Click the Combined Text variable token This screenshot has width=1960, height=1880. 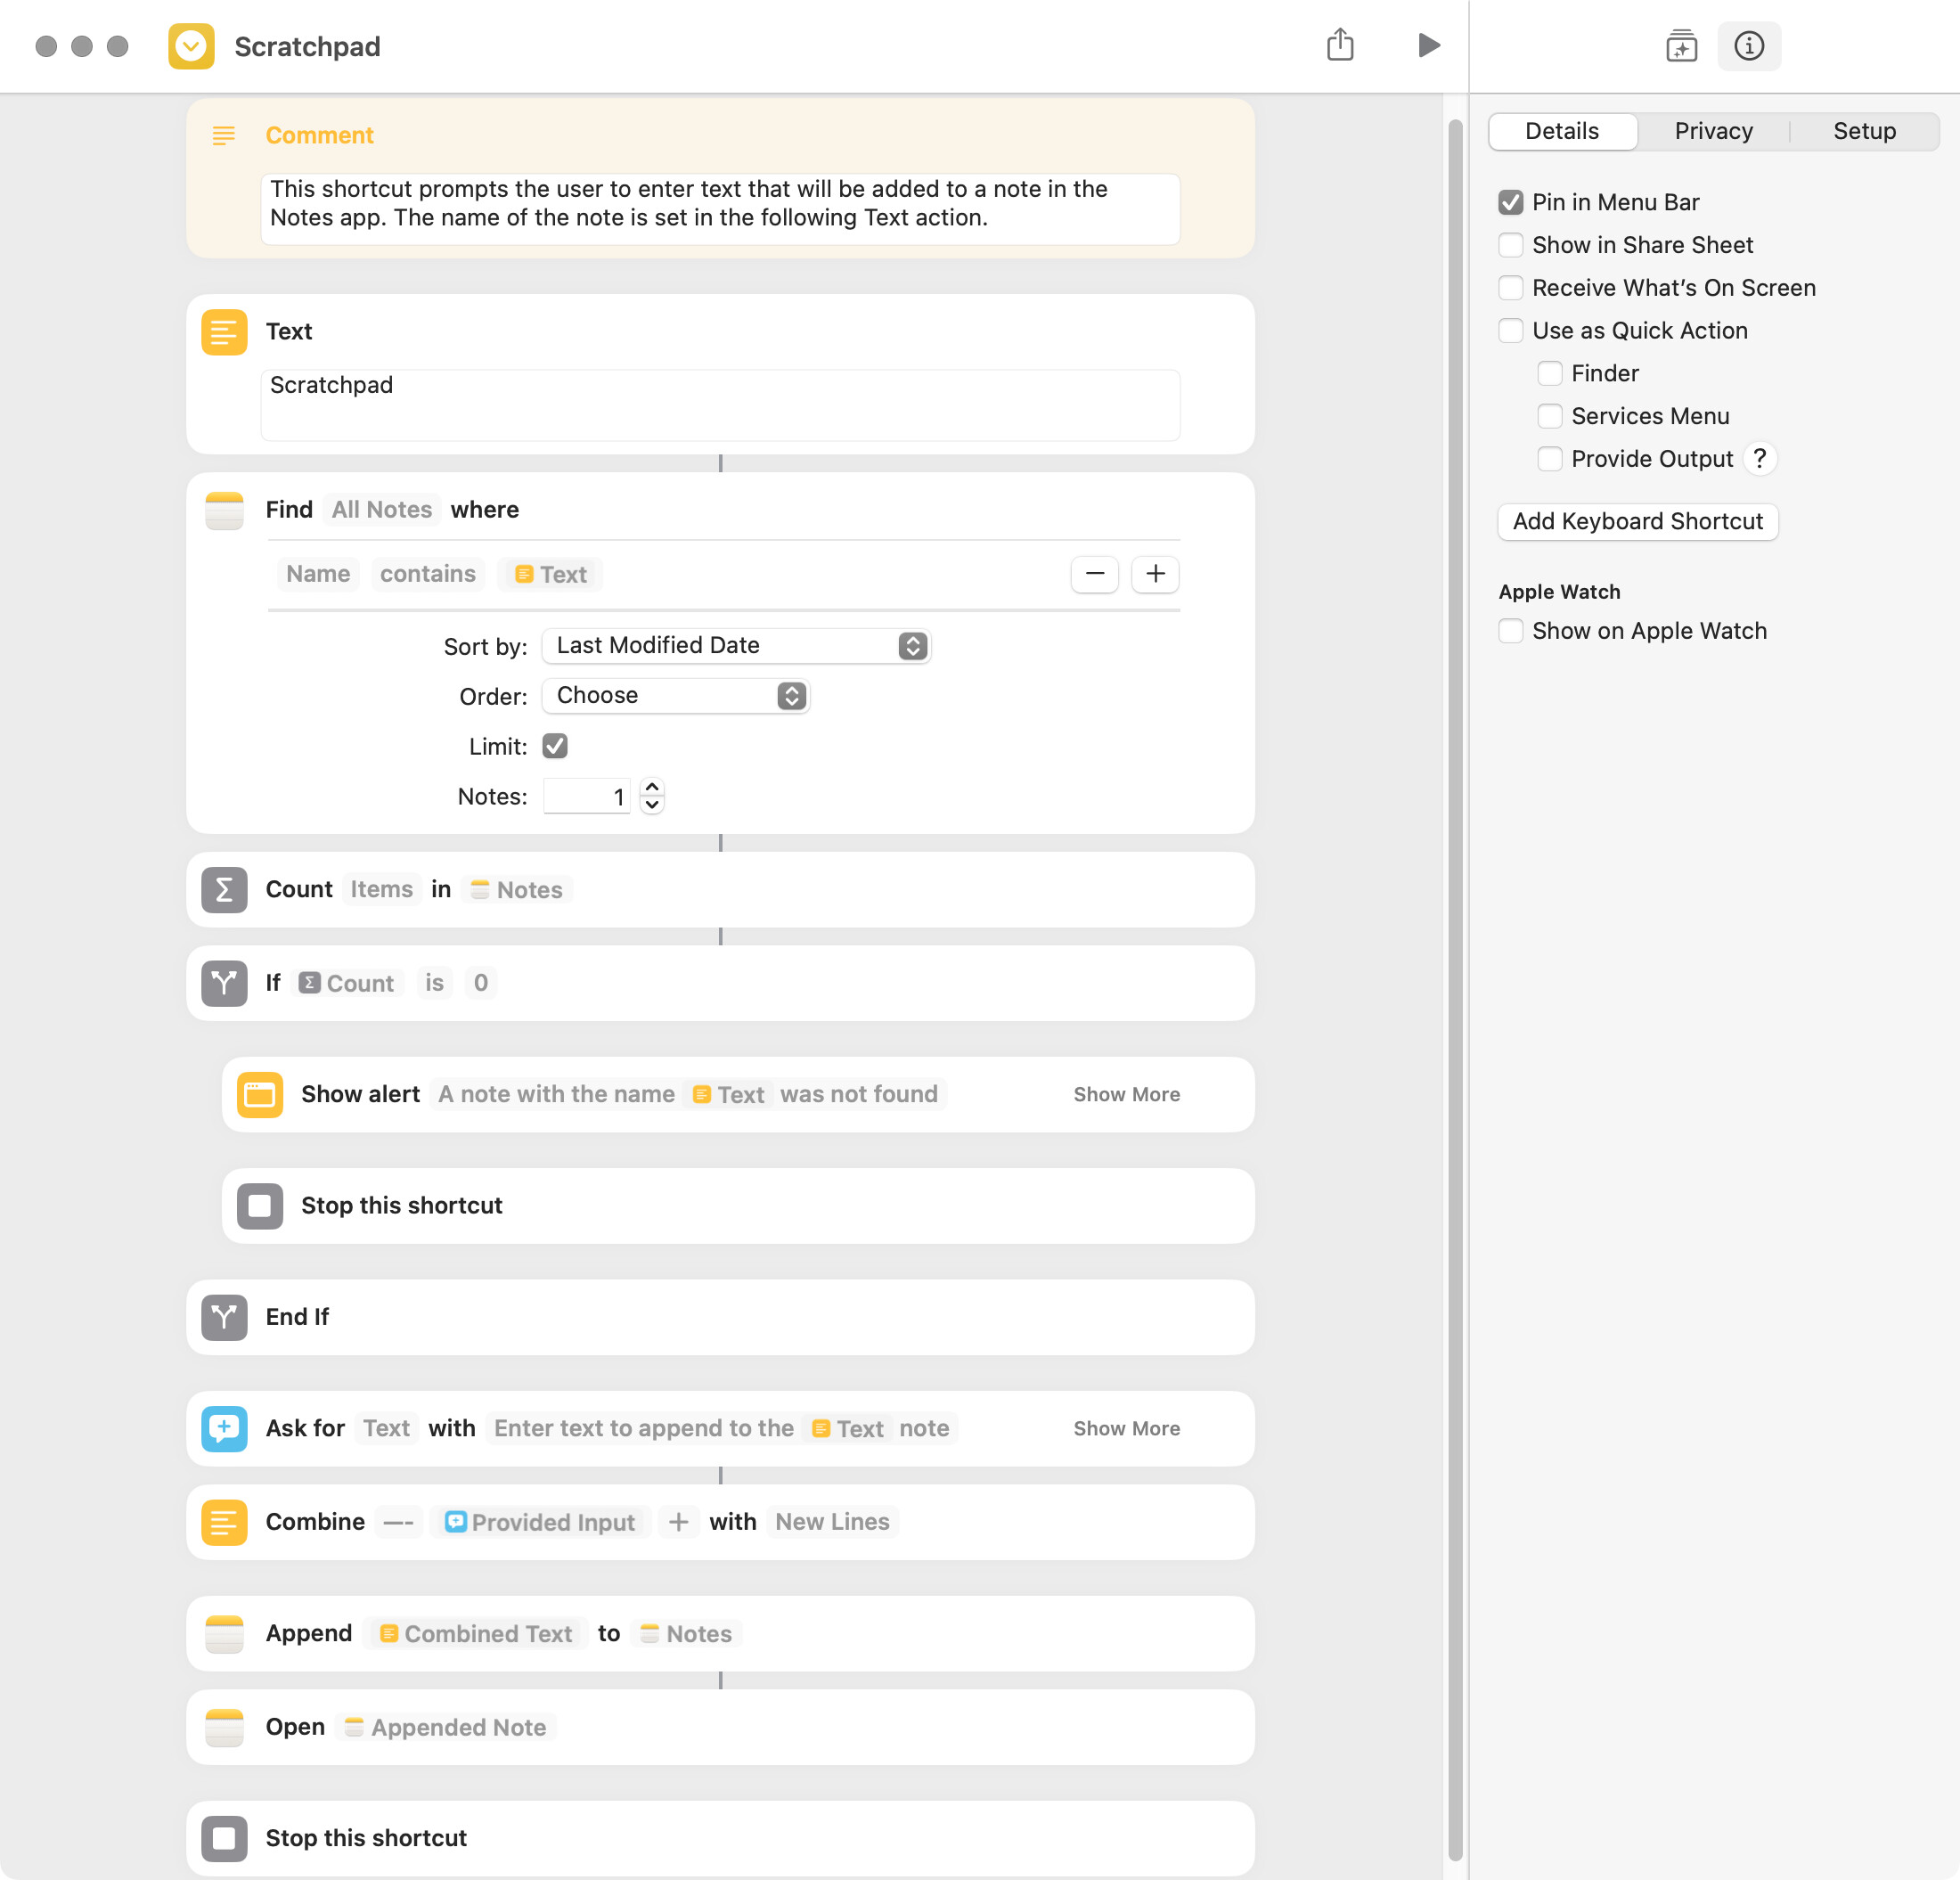[x=476, y=1634]
